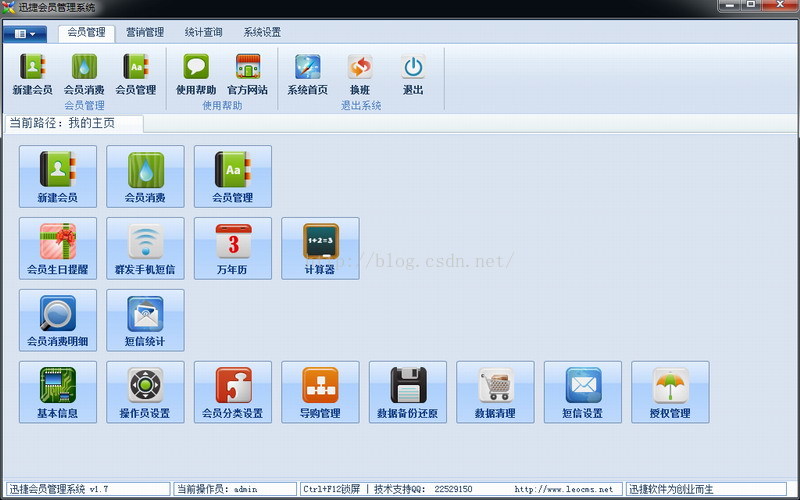The height and width of the screenshot is (500, 800).
Task: Click the 换班 shift change icon
Action: click(x=360, y=72)
